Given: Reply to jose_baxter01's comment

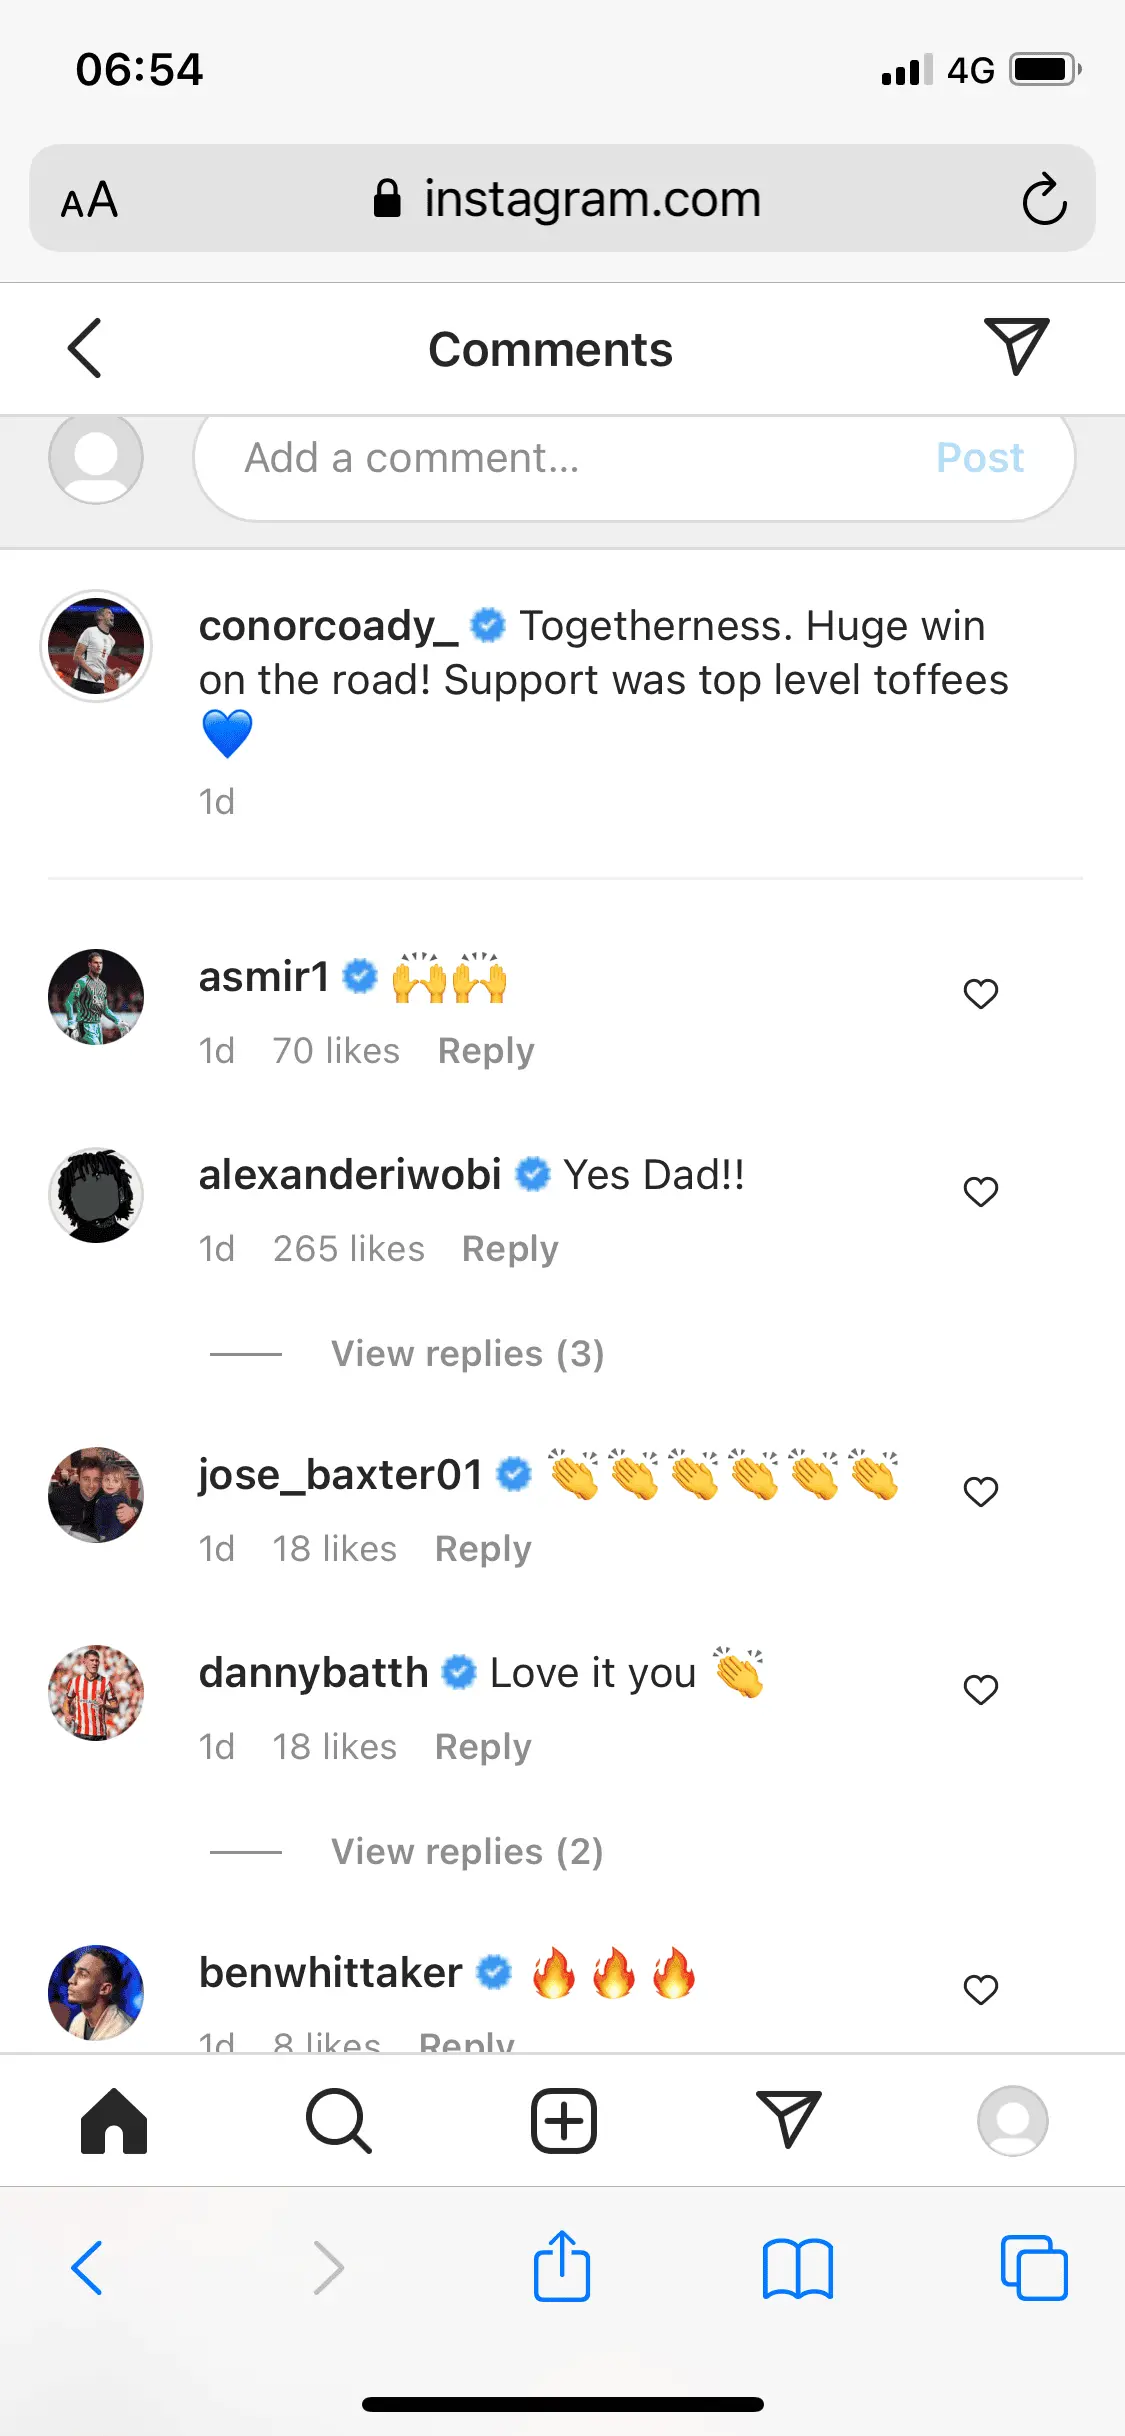Looking at the screenshot, I should point(483,1549).
